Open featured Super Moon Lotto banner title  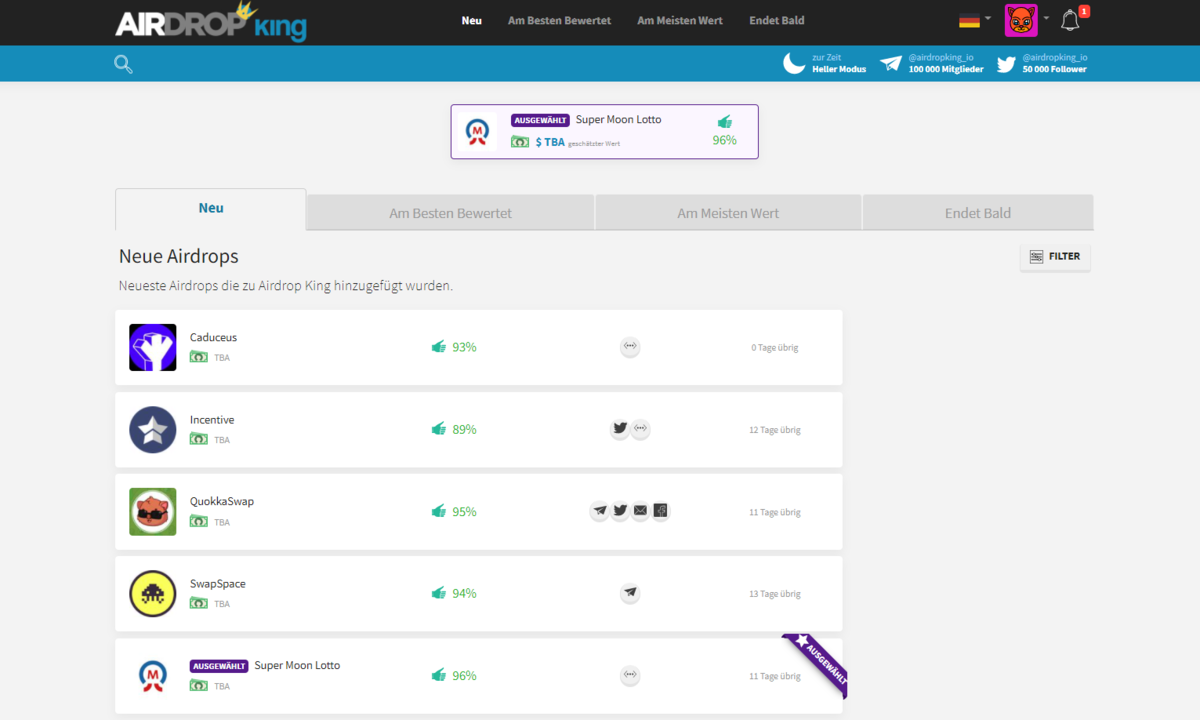[618, 119]
